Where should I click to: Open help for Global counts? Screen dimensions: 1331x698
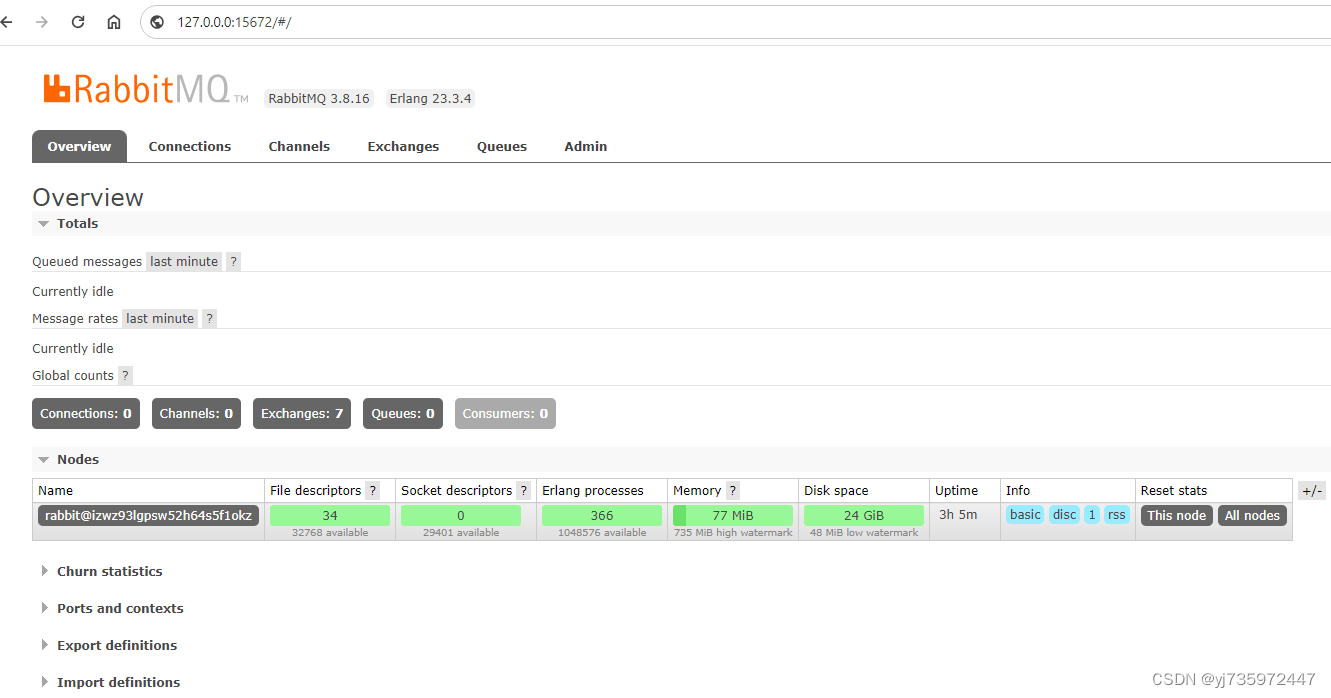click(x=125, y=376)
